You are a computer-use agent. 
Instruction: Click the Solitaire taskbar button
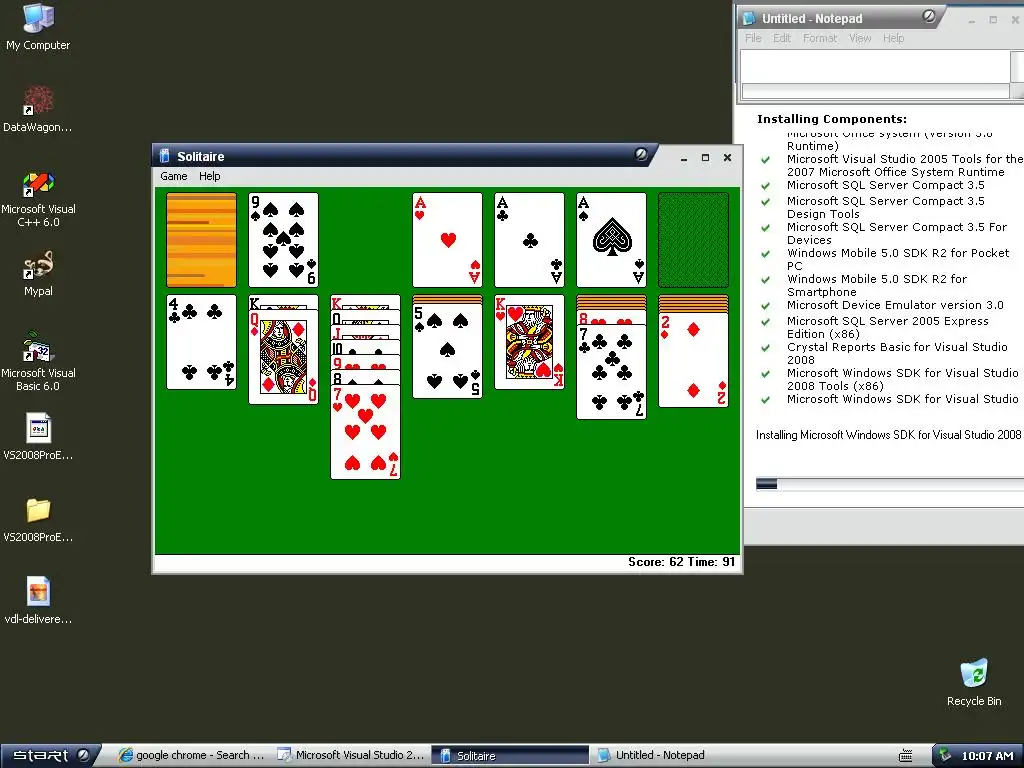509,756
